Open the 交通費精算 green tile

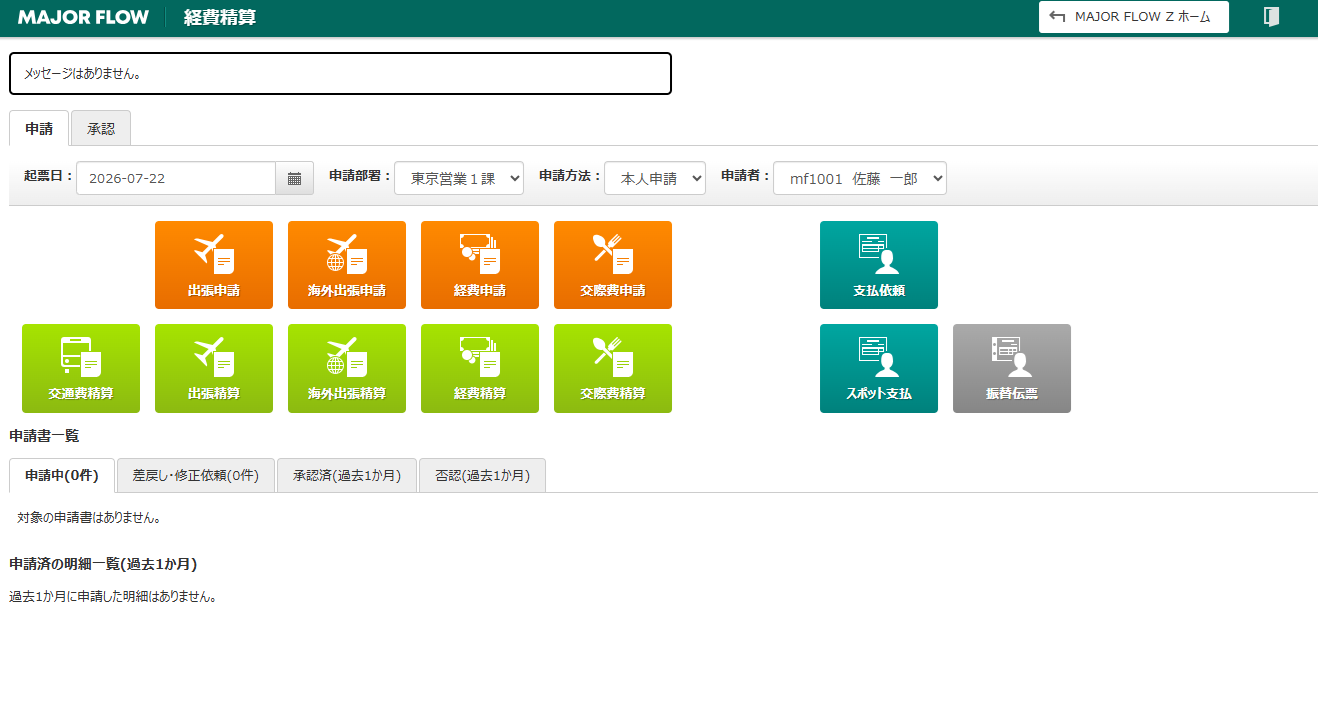pos(81,368)
